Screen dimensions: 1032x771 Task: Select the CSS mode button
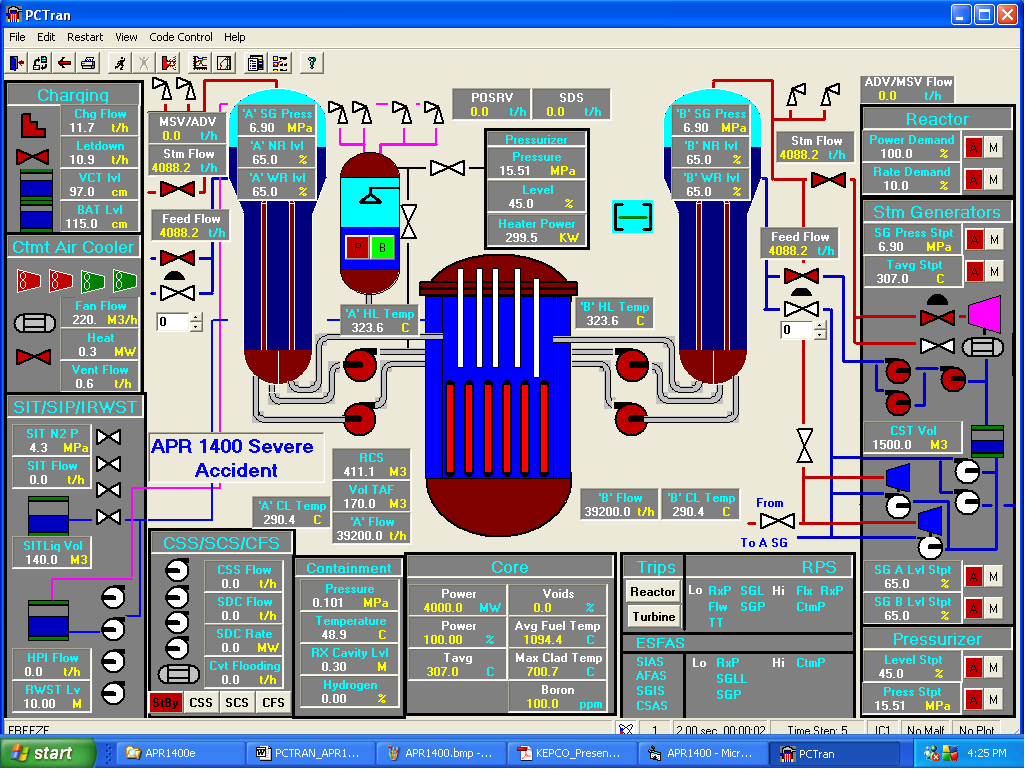coord(201,703)
